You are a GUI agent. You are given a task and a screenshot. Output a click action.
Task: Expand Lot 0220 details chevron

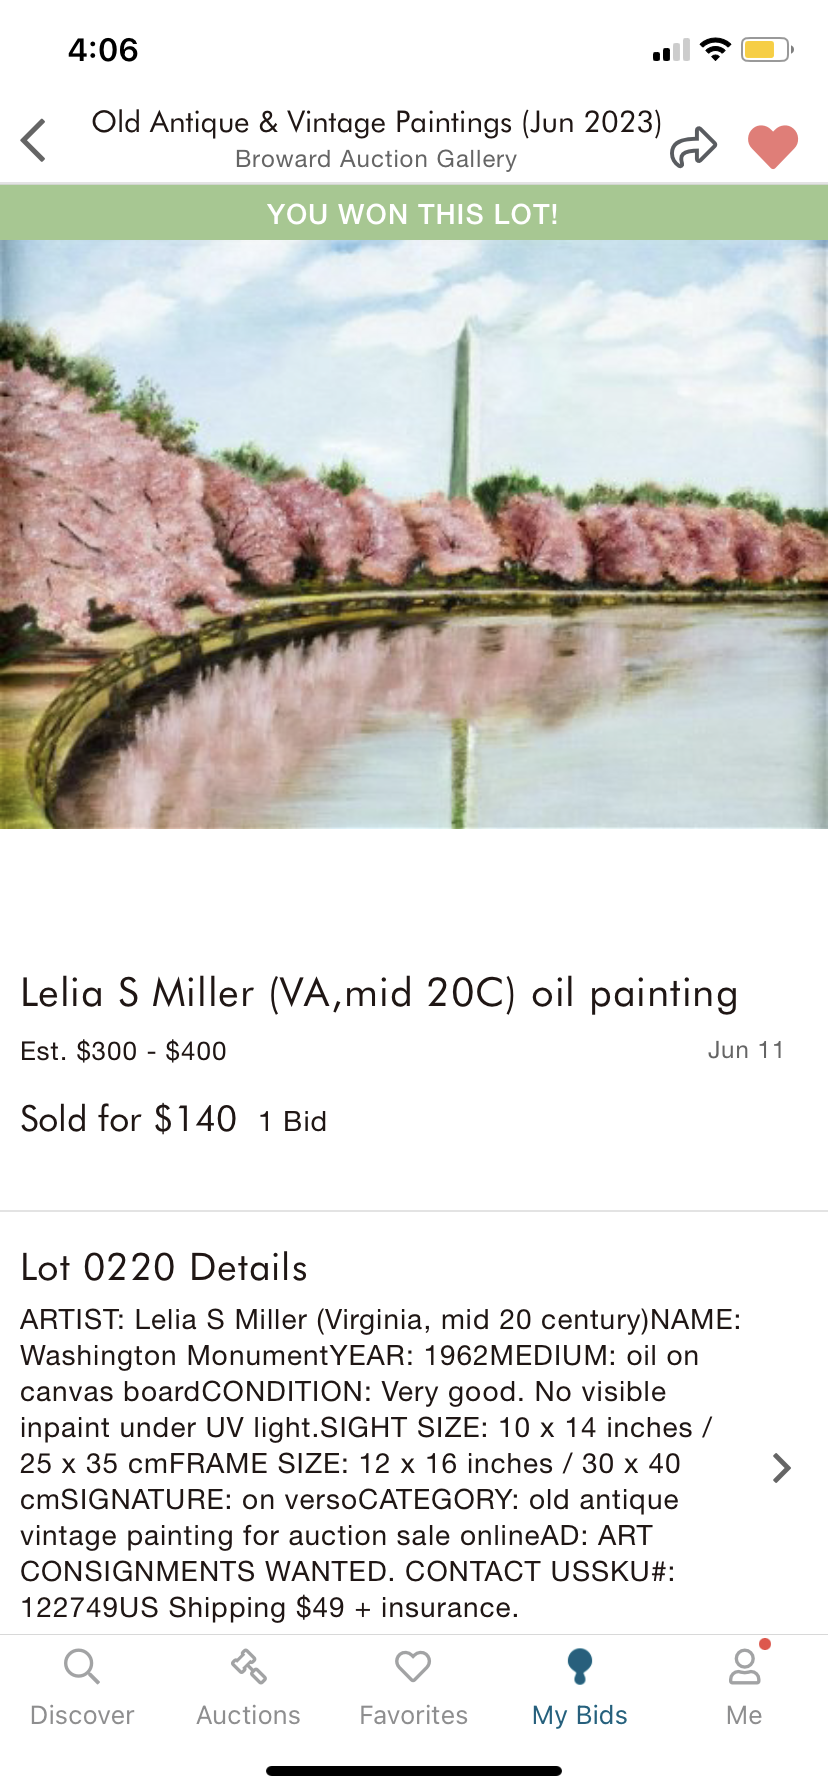782,1467
